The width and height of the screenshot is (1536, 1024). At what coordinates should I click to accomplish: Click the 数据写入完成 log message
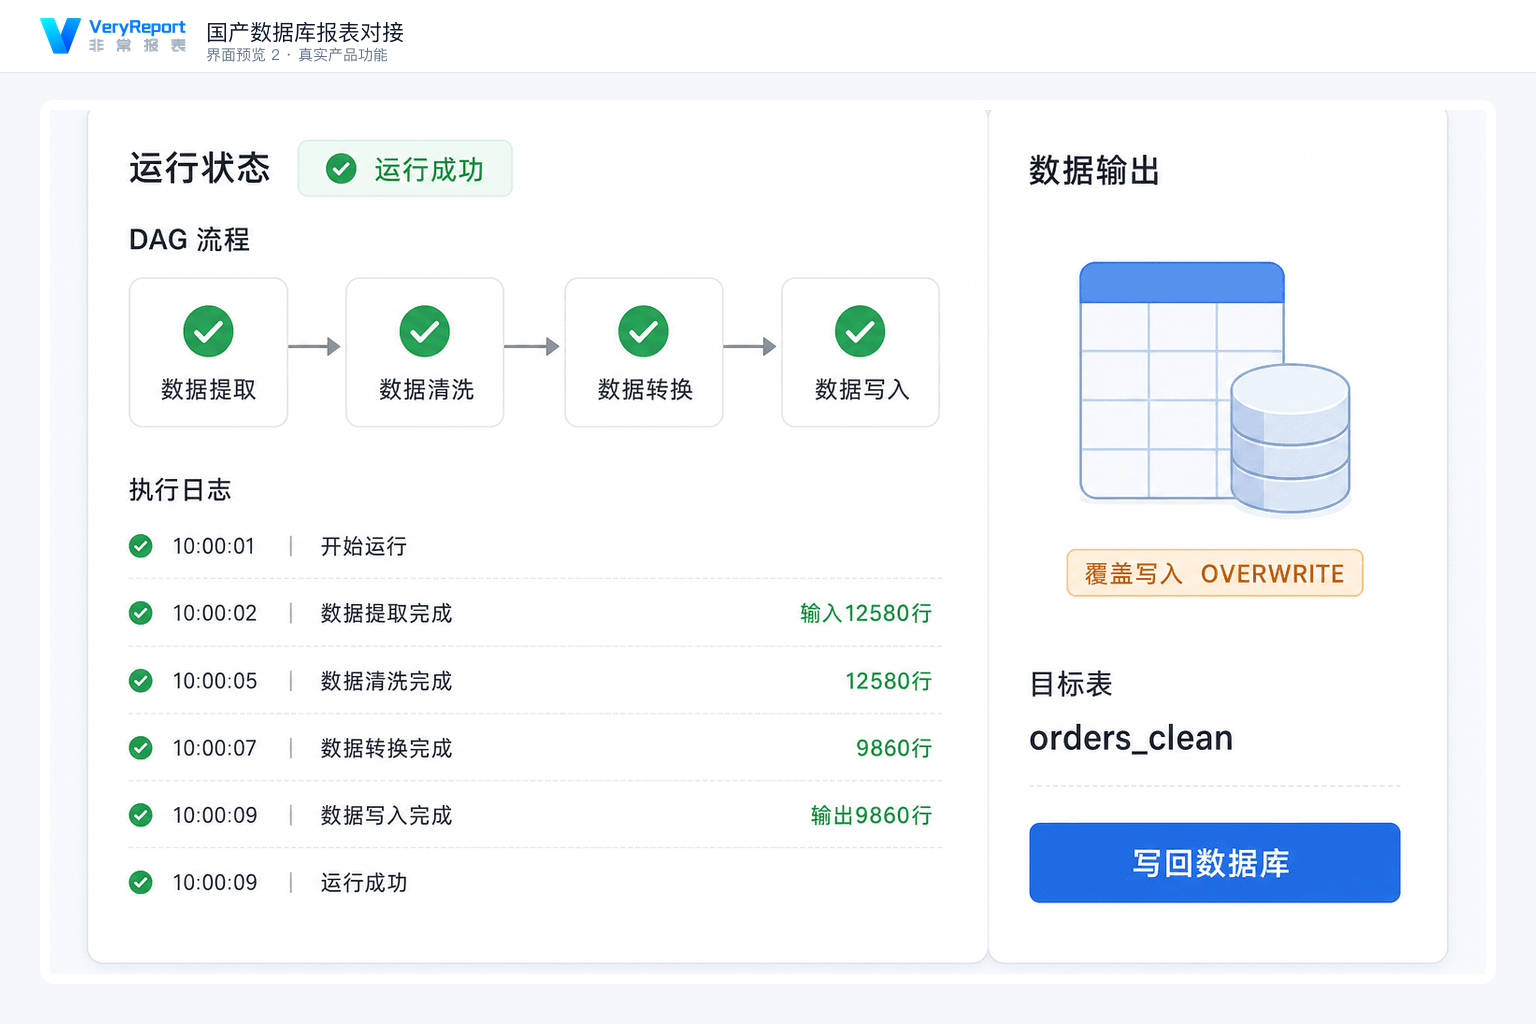click(386, 815)
